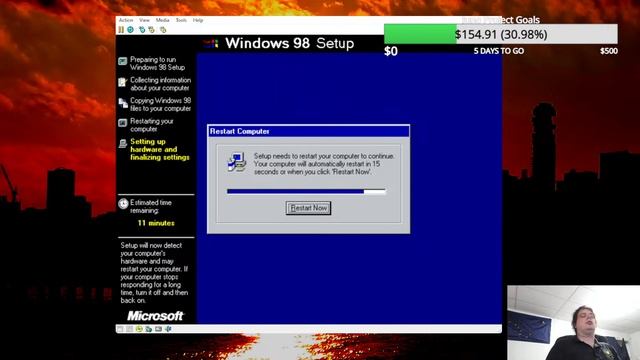This screenshot has height=360, width=640.
Task: Click the Copying Windows 98 files text
Action: coord(160,104)
